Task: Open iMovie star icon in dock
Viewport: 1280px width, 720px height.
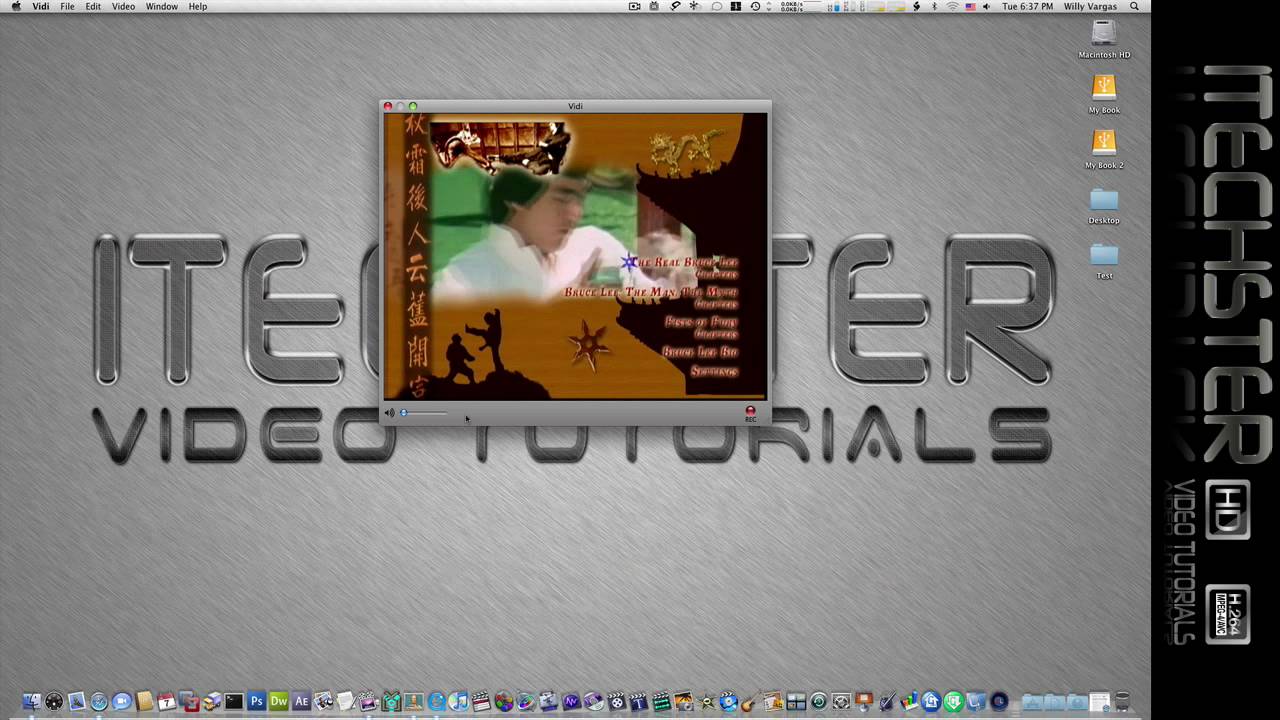Action: (x=706, y=702)
